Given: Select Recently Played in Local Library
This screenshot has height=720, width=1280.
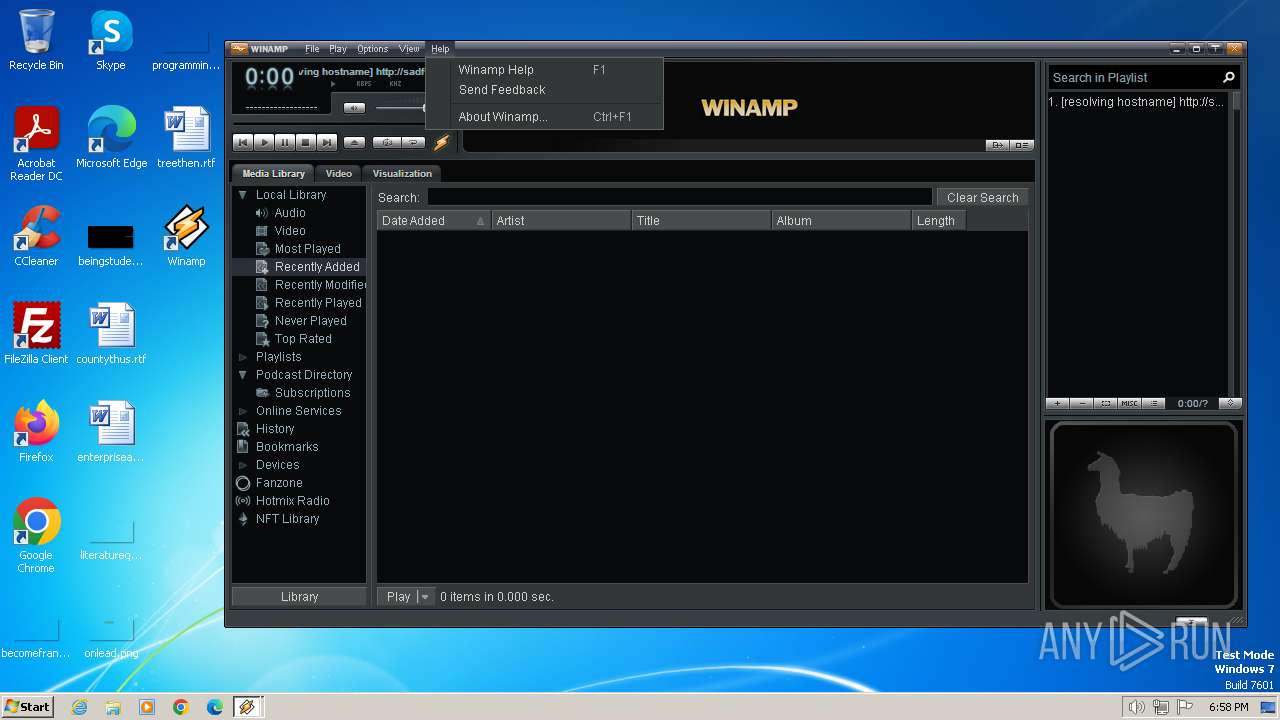Looking at the screenshot, I should pos(318,303).
